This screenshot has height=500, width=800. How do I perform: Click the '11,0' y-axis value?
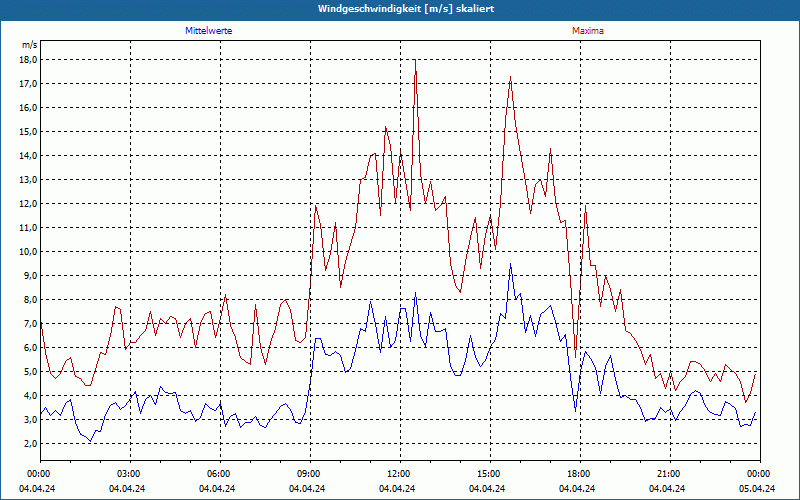(29, 228)
